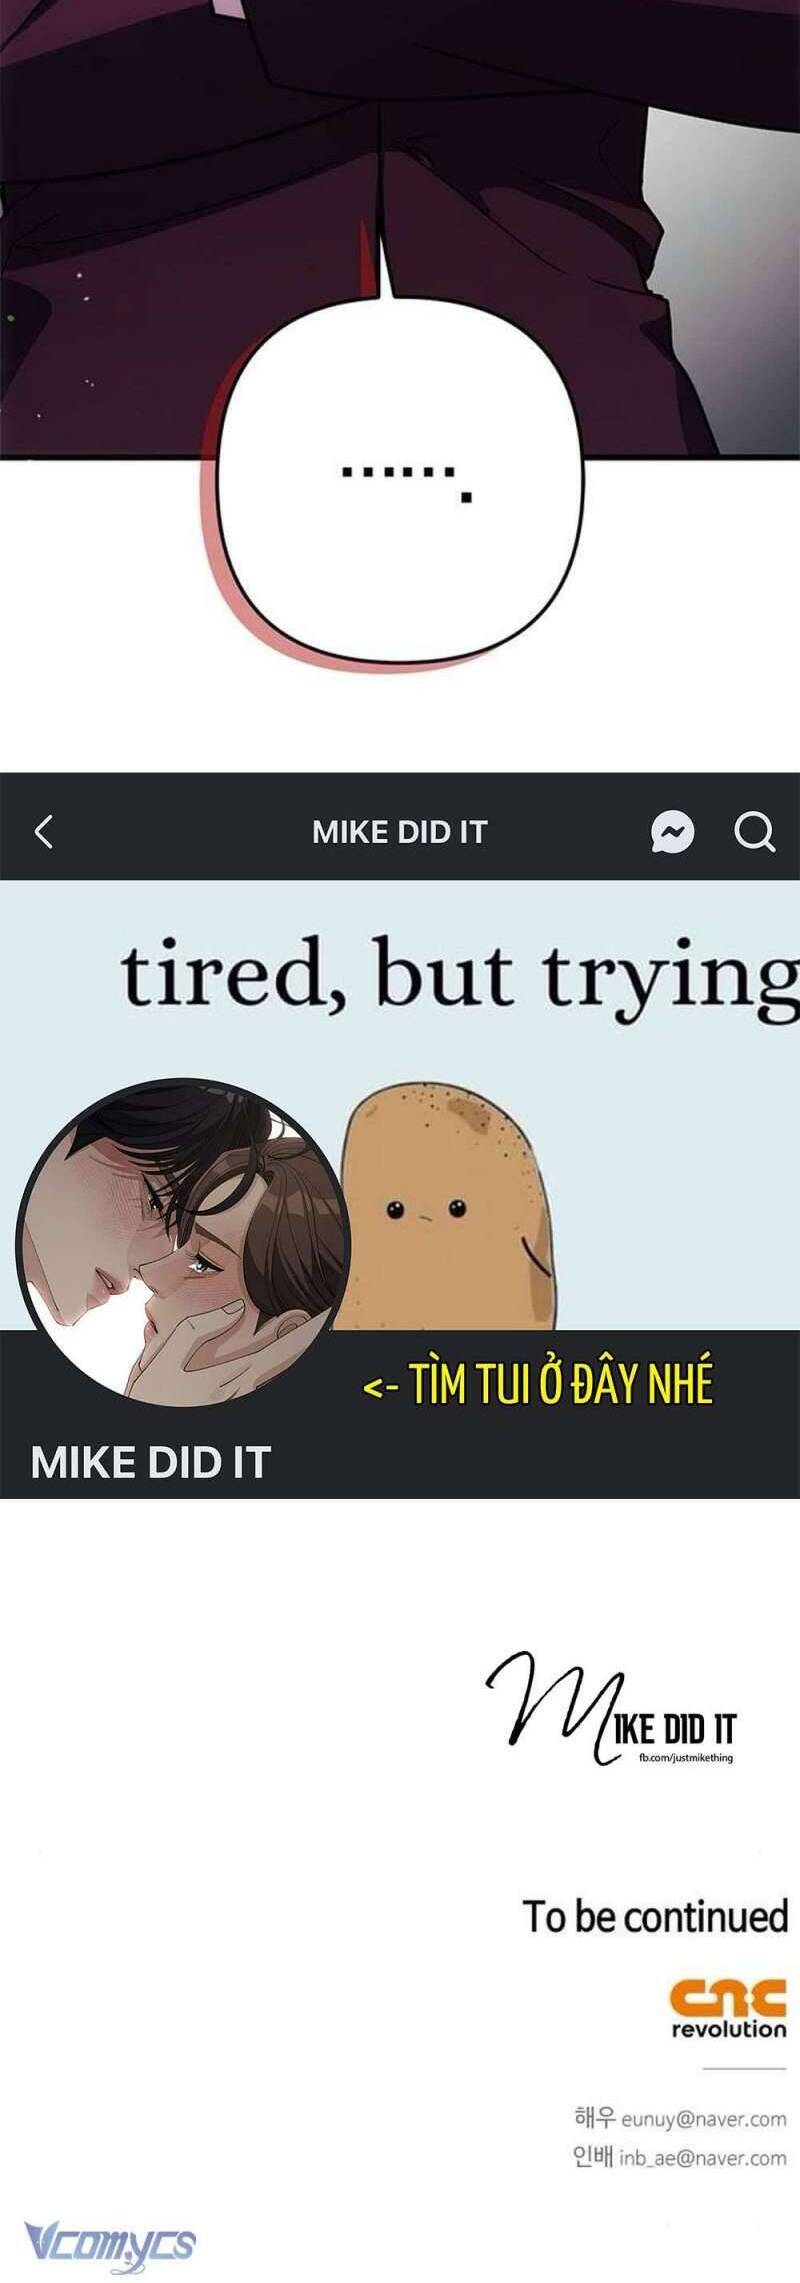Open the Messenger chat icon
The image size is (800, 2283).
672,831
